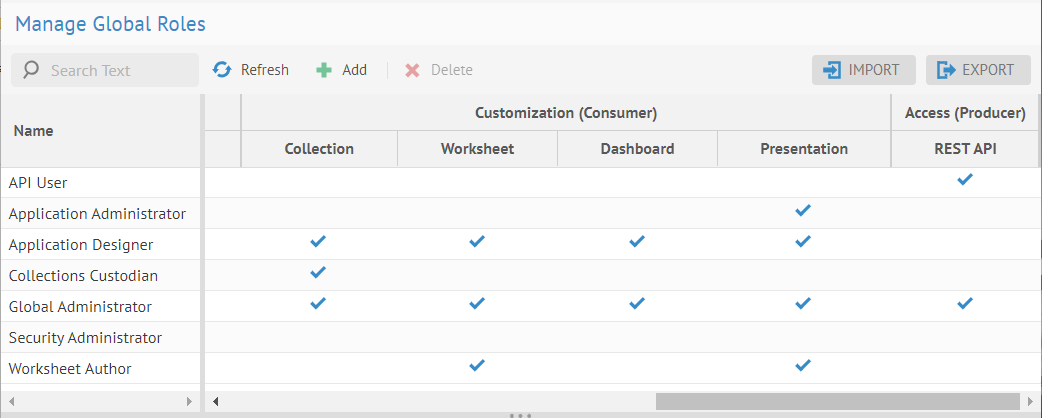Click the Import button
This screenshot has width=1042, height=418.
tap(863, 70)
